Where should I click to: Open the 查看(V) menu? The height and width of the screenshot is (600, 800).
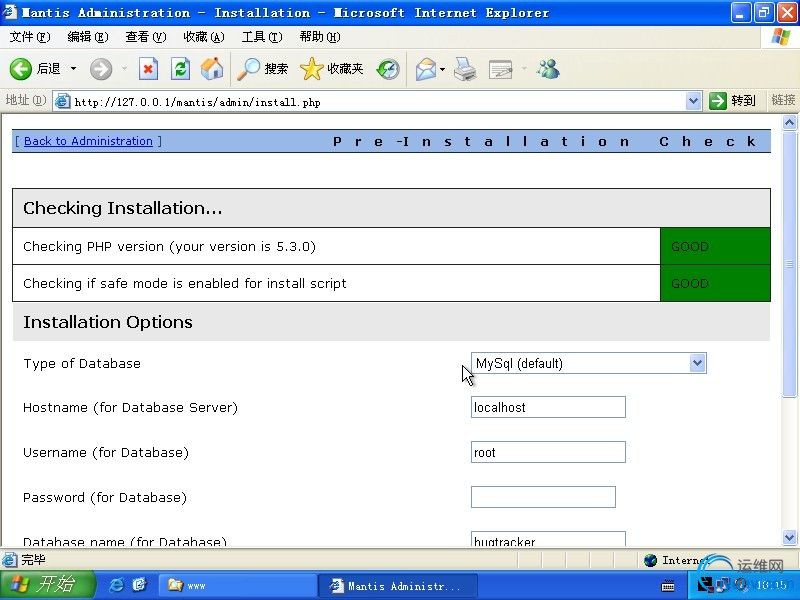(146, 37)
